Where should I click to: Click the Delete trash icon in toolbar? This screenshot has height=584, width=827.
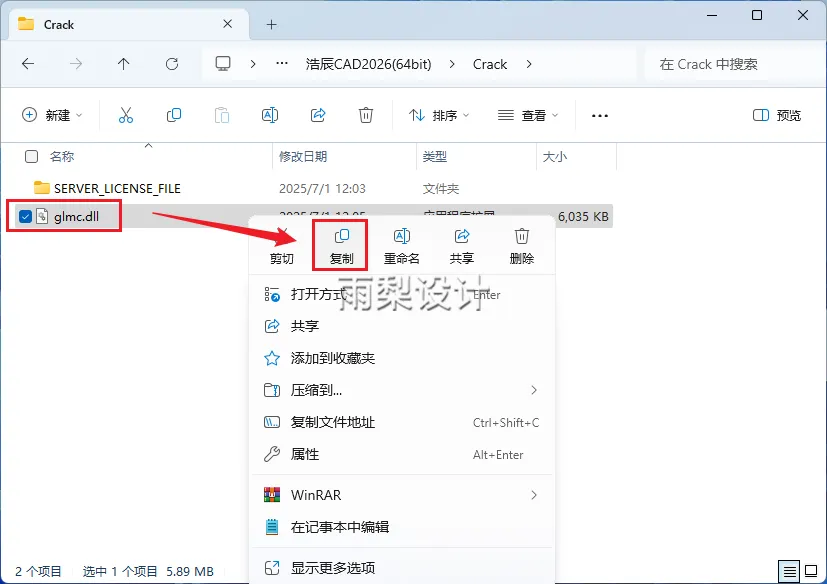[x=366, y=115]
